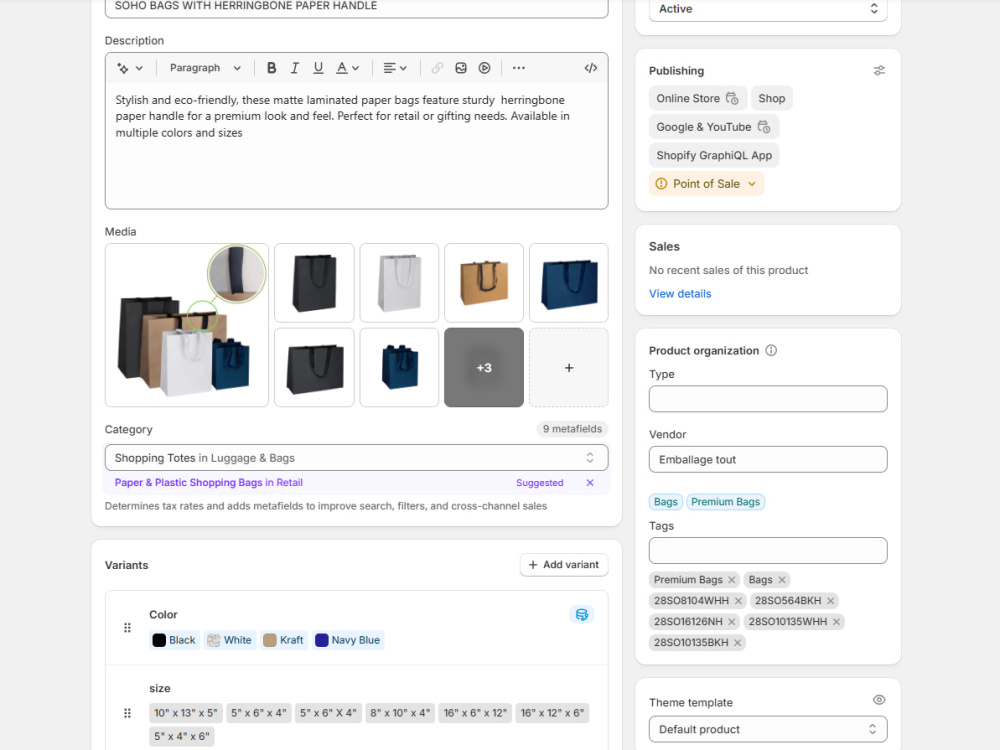Show Product organization info tooltip
Viewport: 1000px width, 750px height.
(771, 351)
